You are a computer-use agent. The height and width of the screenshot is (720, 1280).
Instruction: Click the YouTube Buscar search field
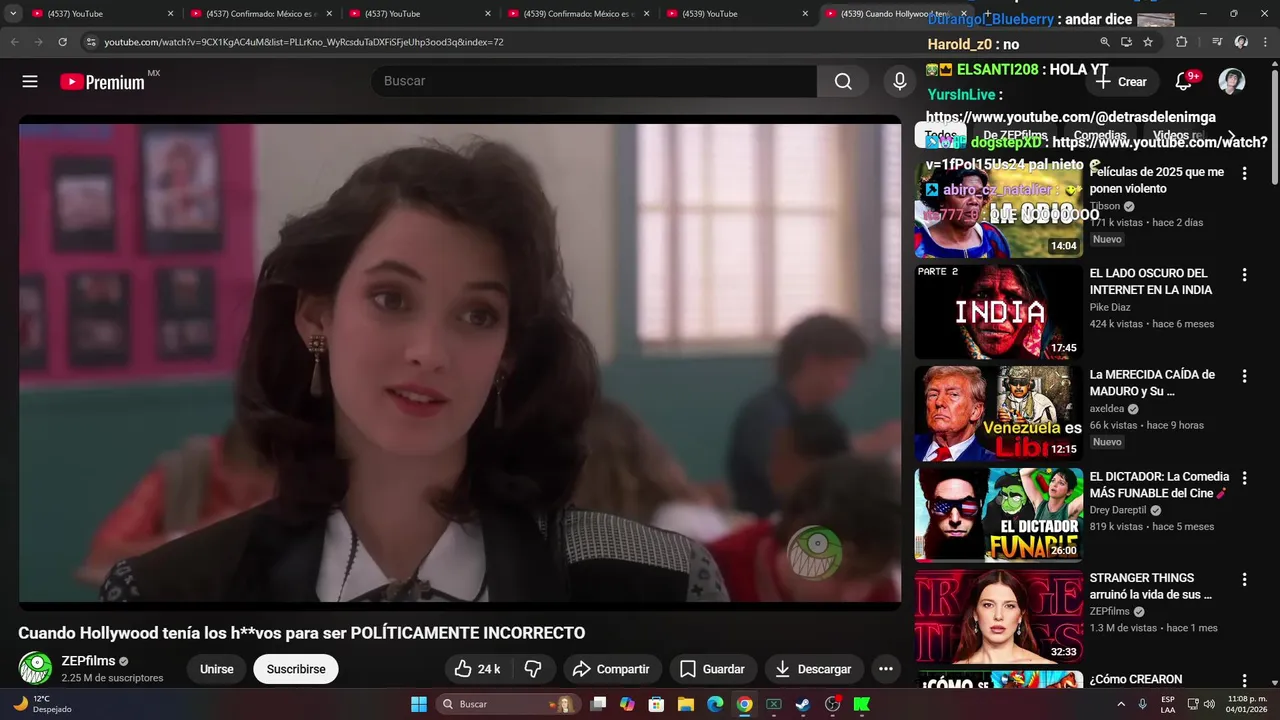click(x=594, y=81)
